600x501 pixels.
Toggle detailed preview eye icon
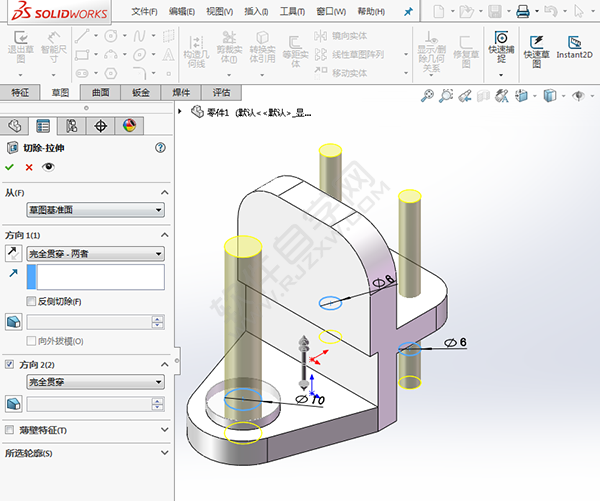[x=48, y=167]
